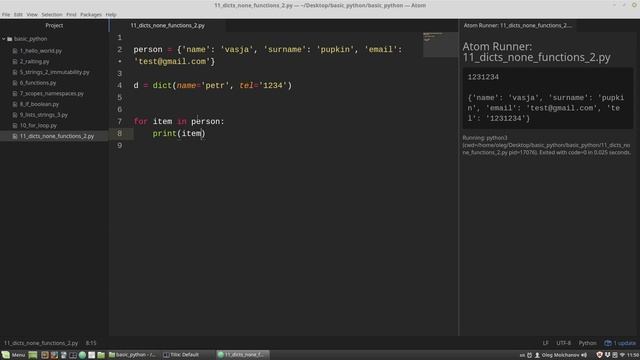The image size is (640, 360).
Task: Open the File menu
Action: point(6,14)
